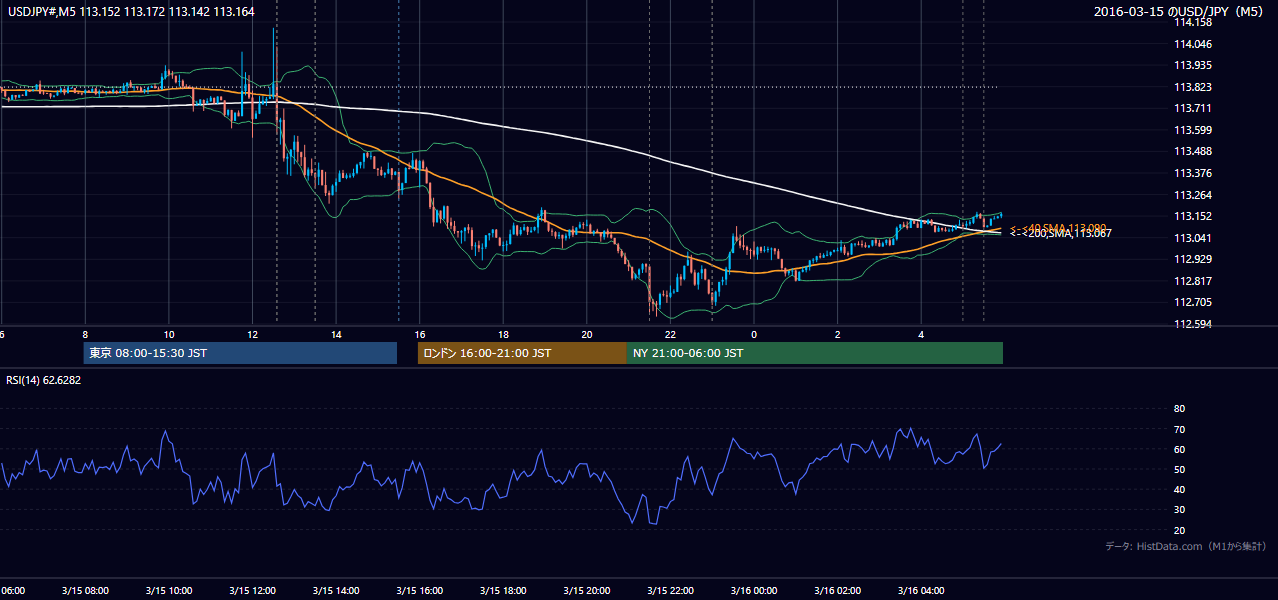Click the HistData.com data source note
The width and height of the screenshot is (1278, 600).
1186,546
